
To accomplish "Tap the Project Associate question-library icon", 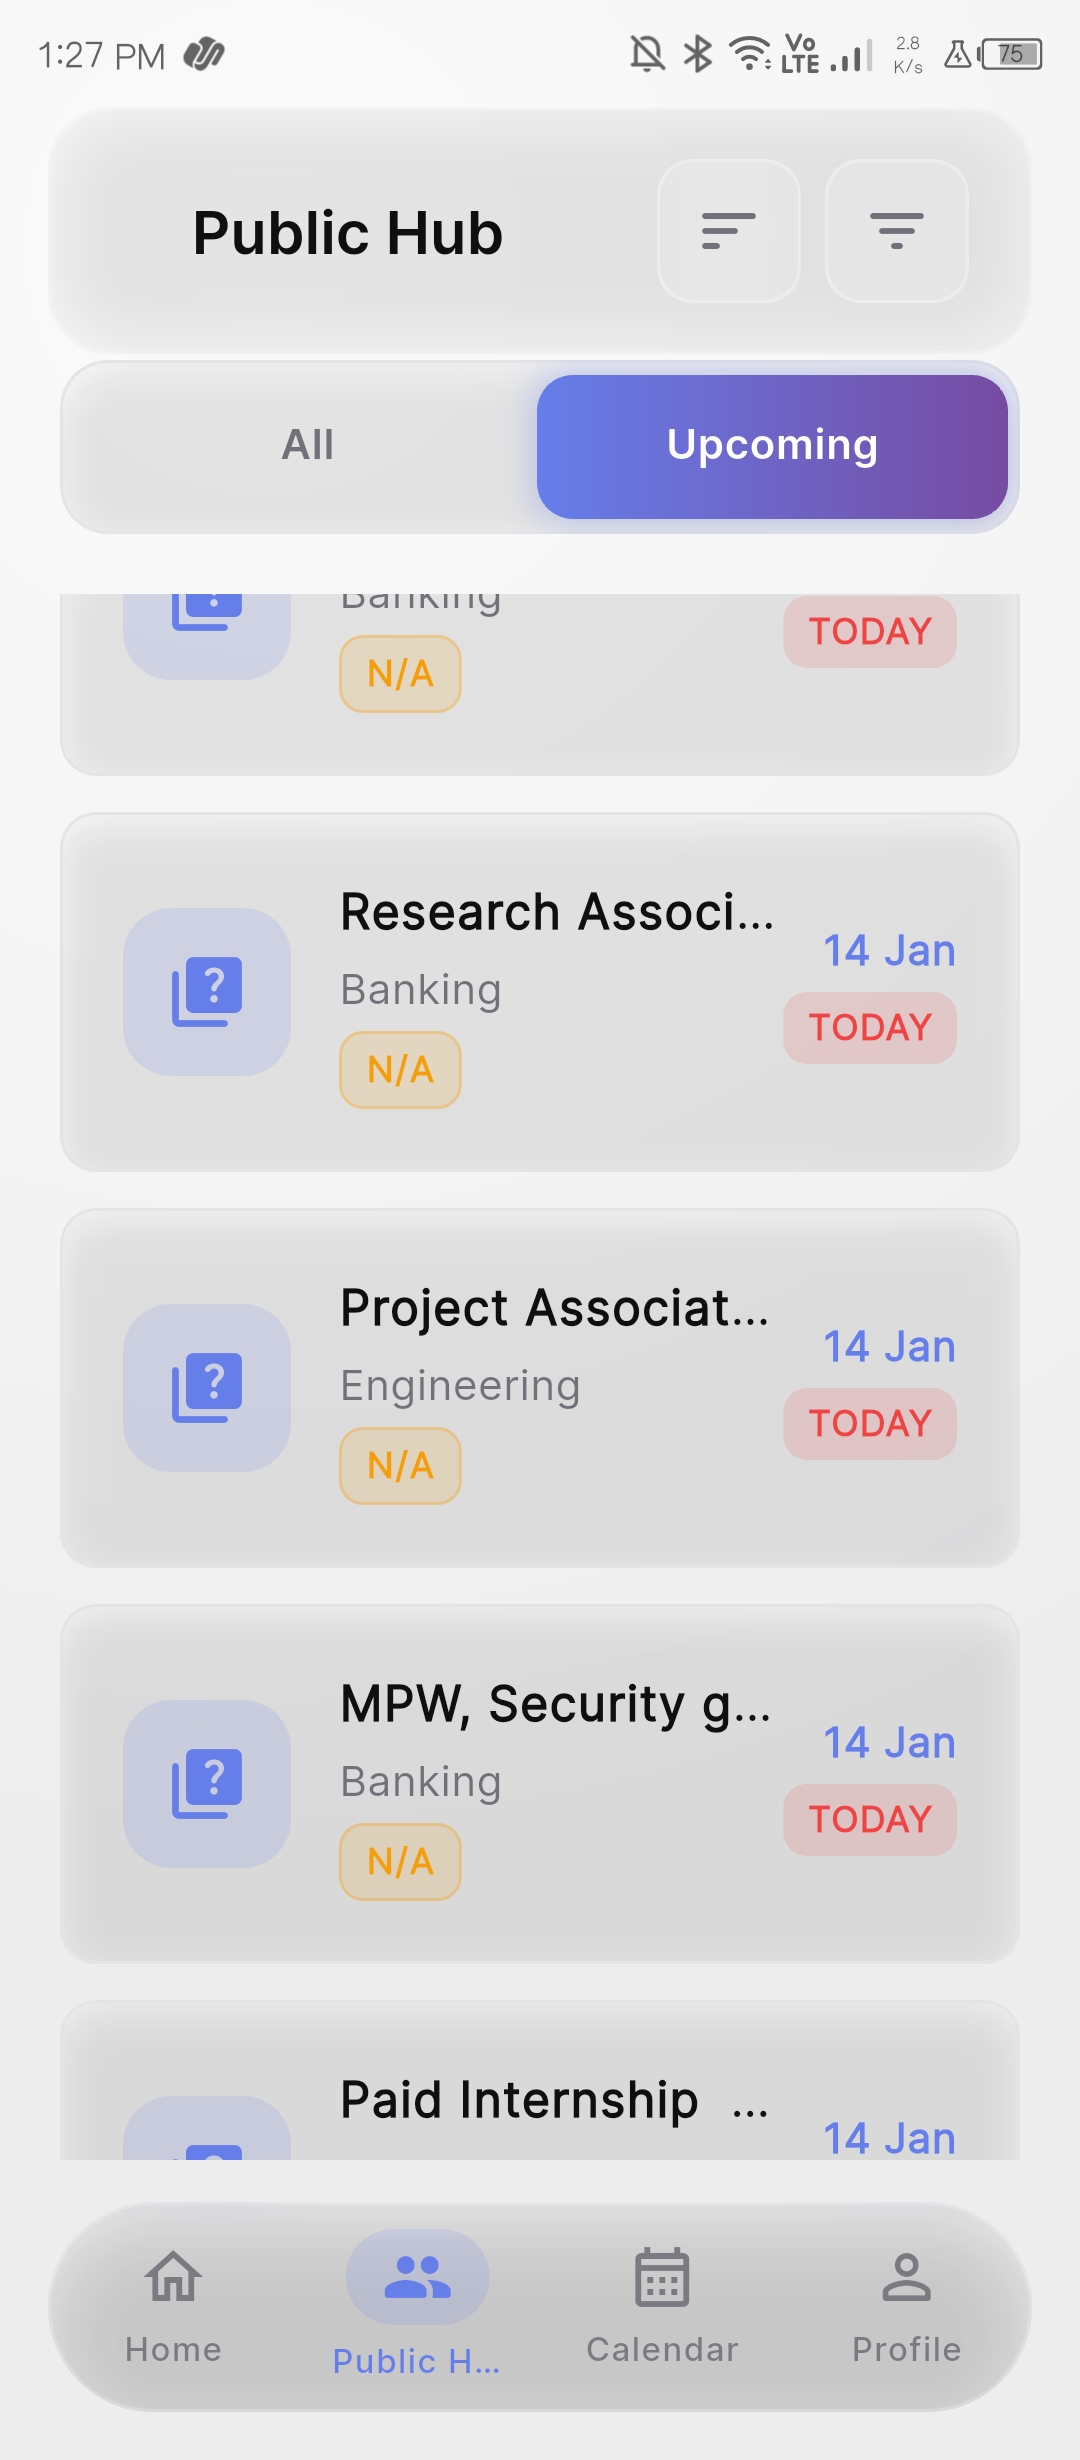I will (207, 1388).
